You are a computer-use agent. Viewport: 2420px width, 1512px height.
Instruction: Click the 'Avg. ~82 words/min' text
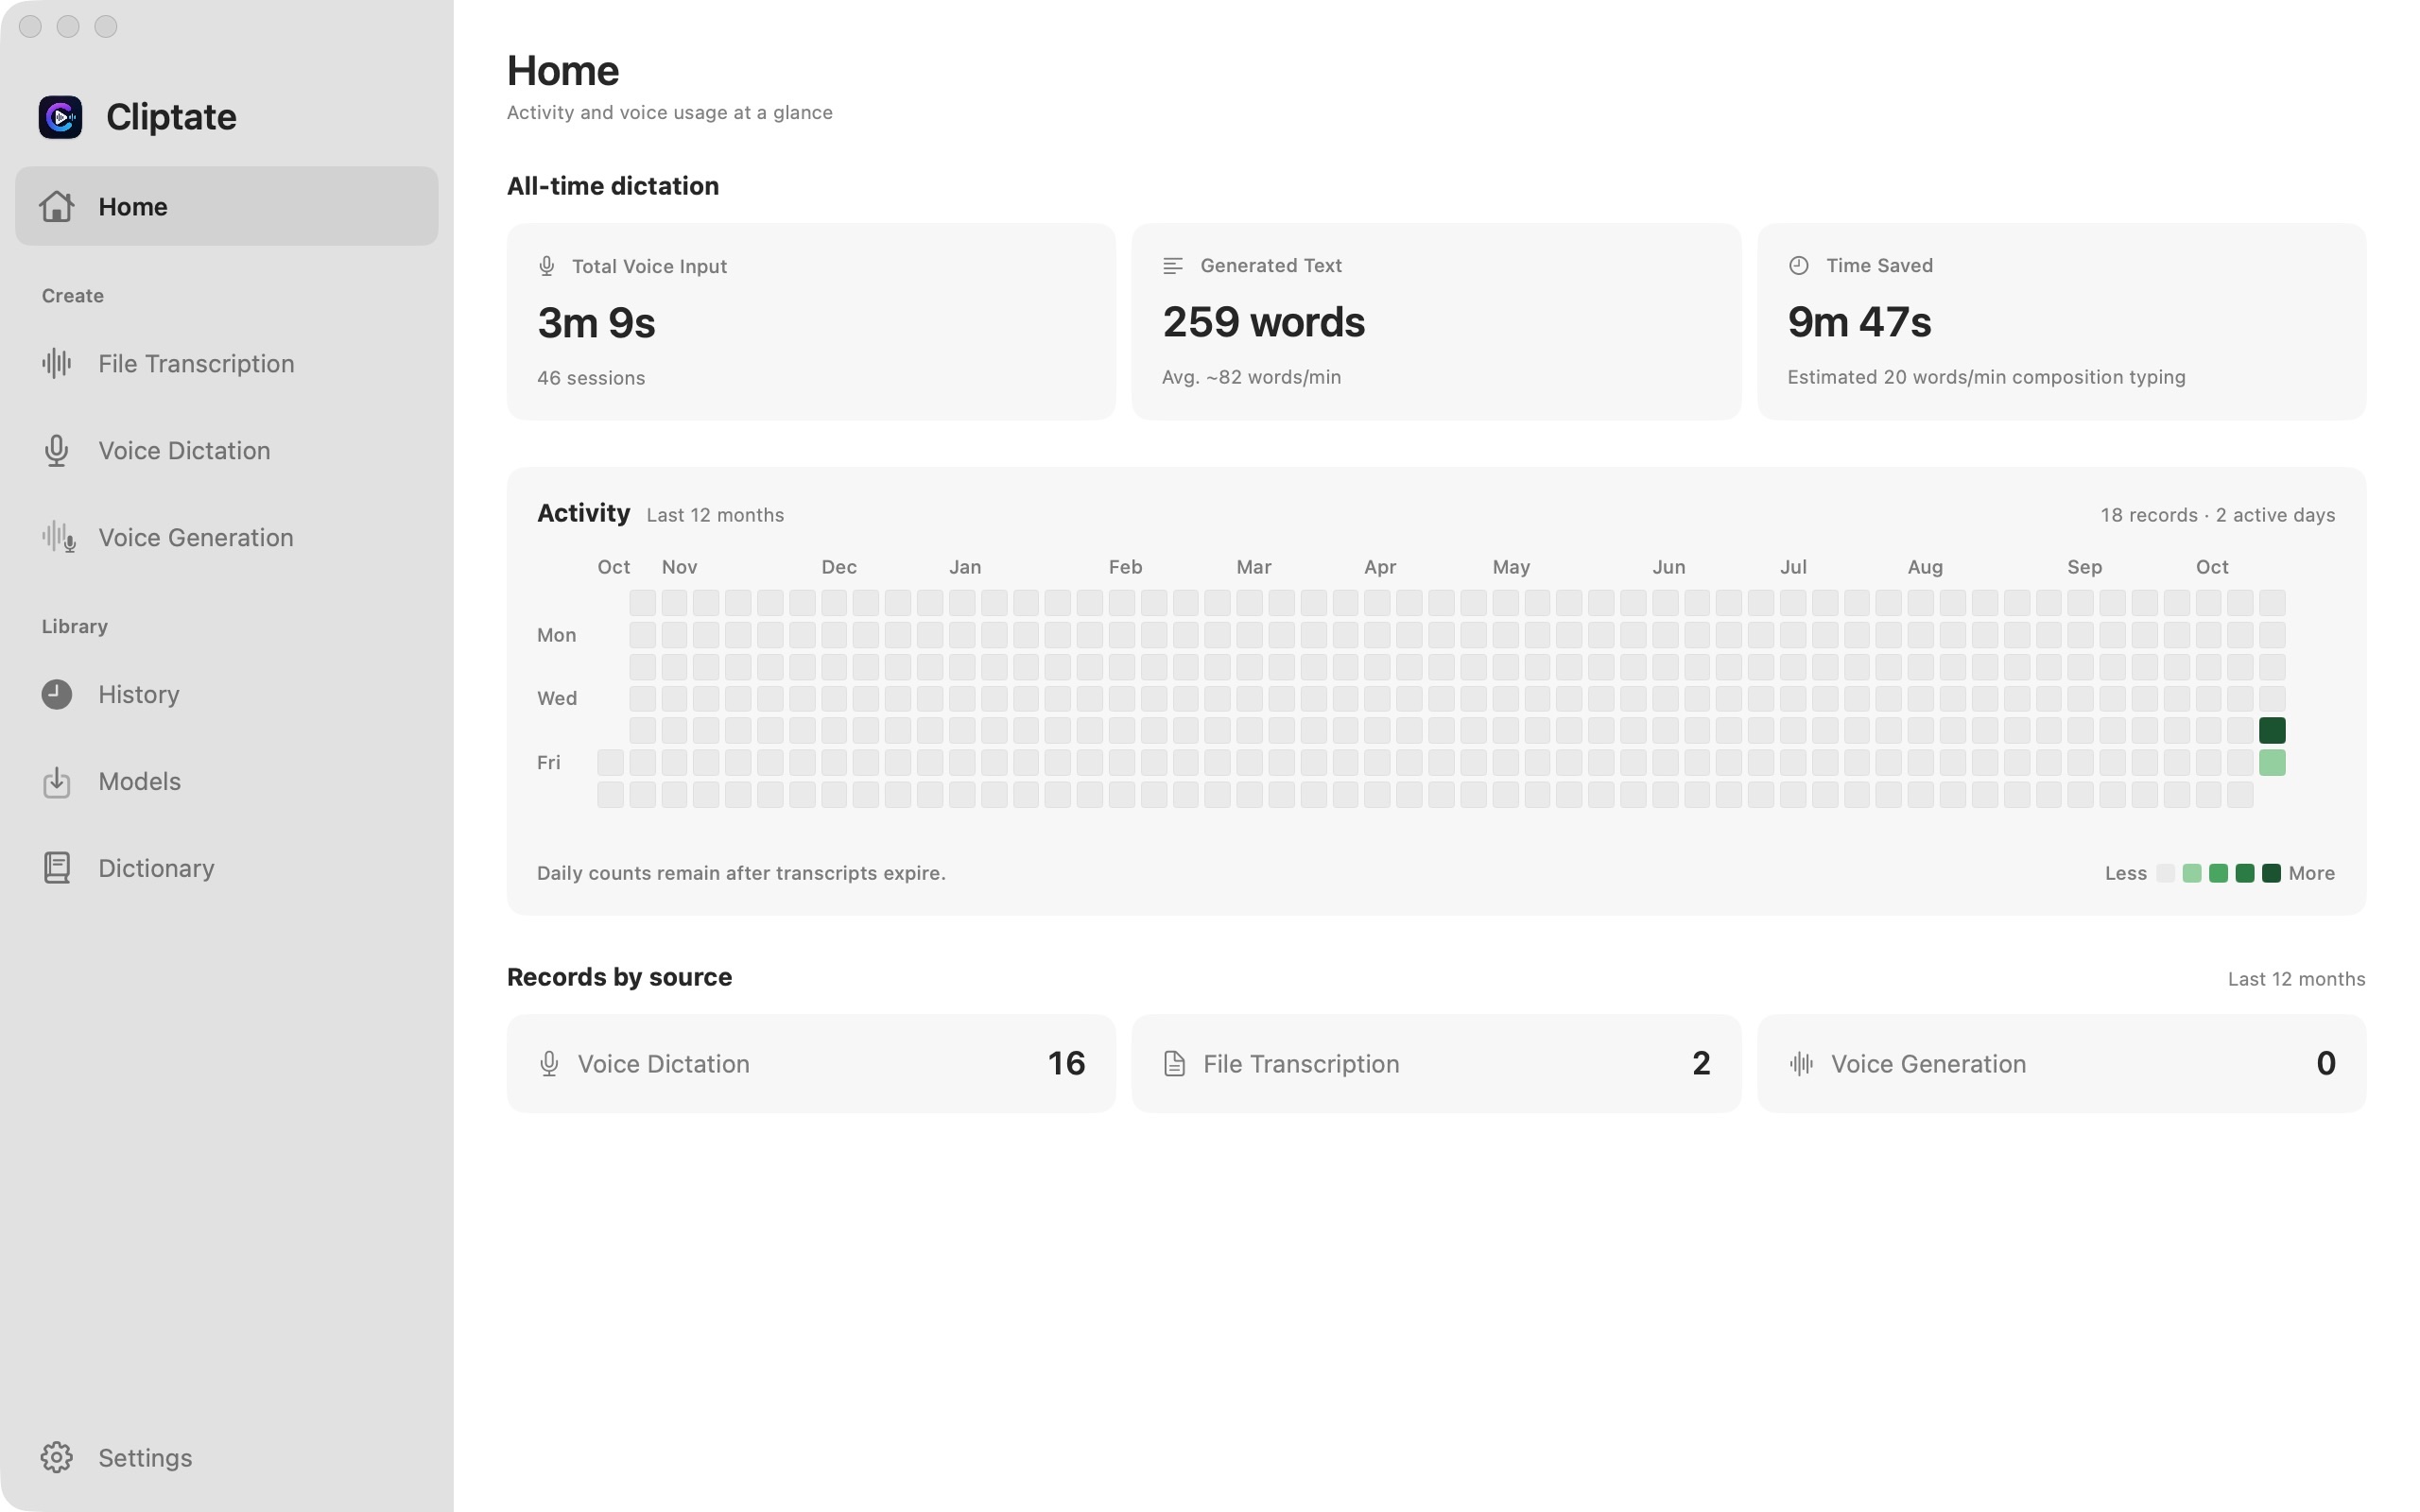tap(1251, 377)
